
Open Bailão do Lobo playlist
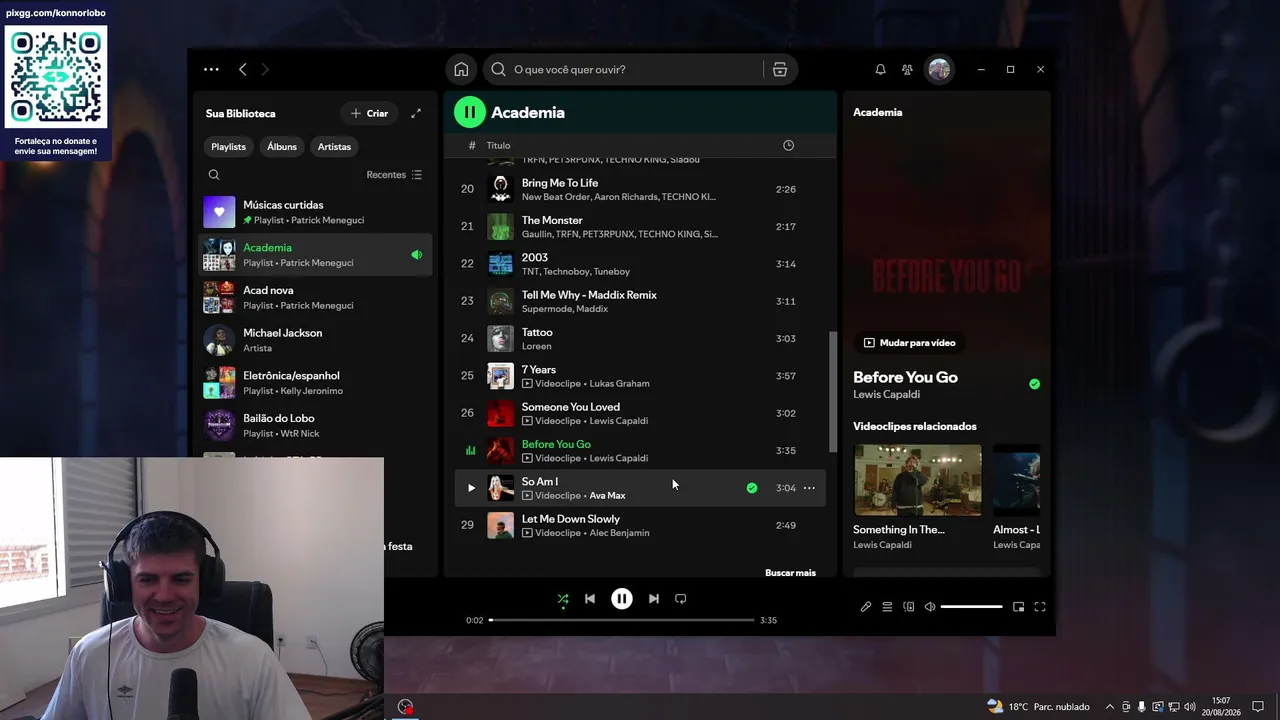(315, 425)
